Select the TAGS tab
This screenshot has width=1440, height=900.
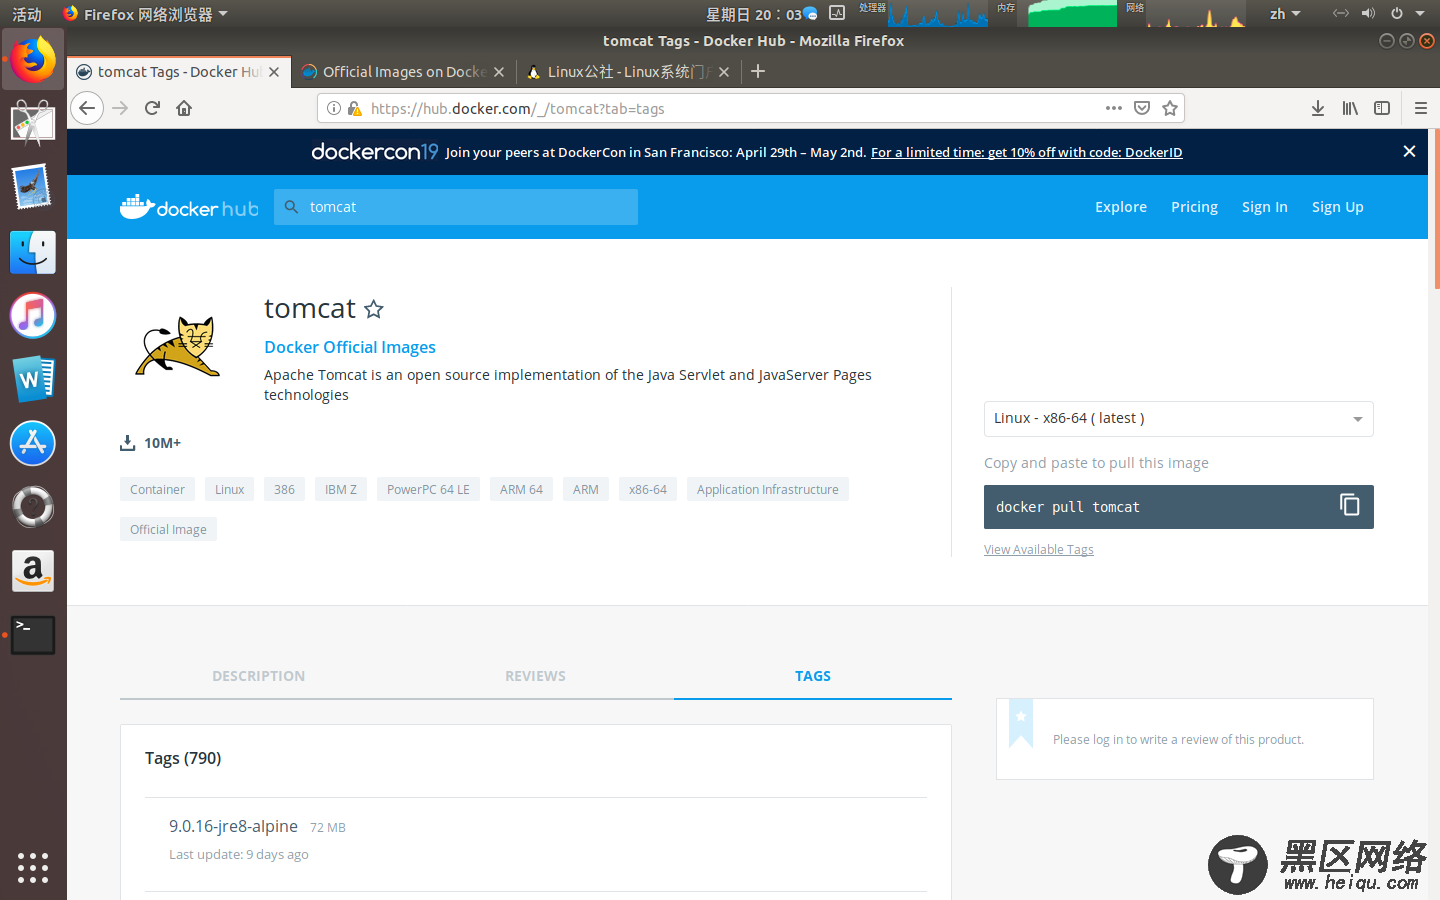813,676
